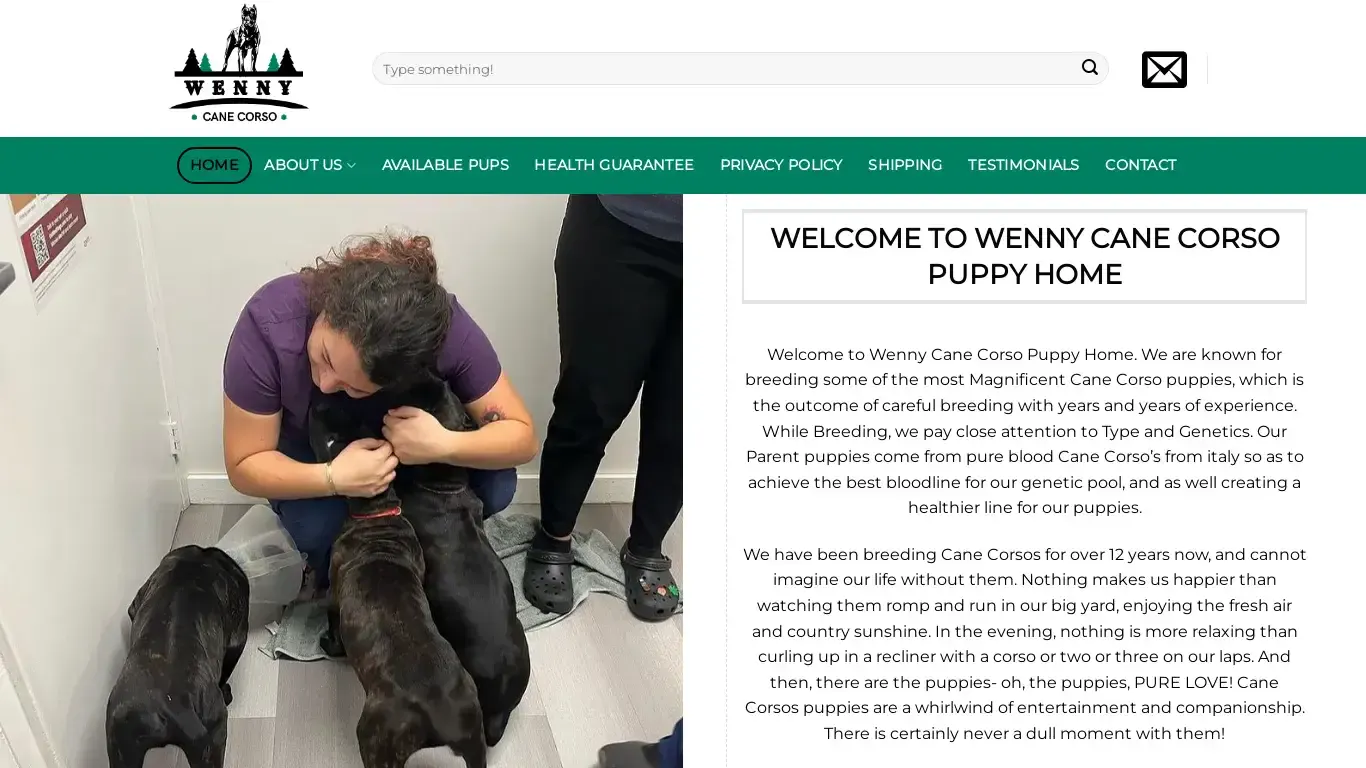Select Health Guarantee in navigation
The image size is (1366, 768).
(614, 165)
